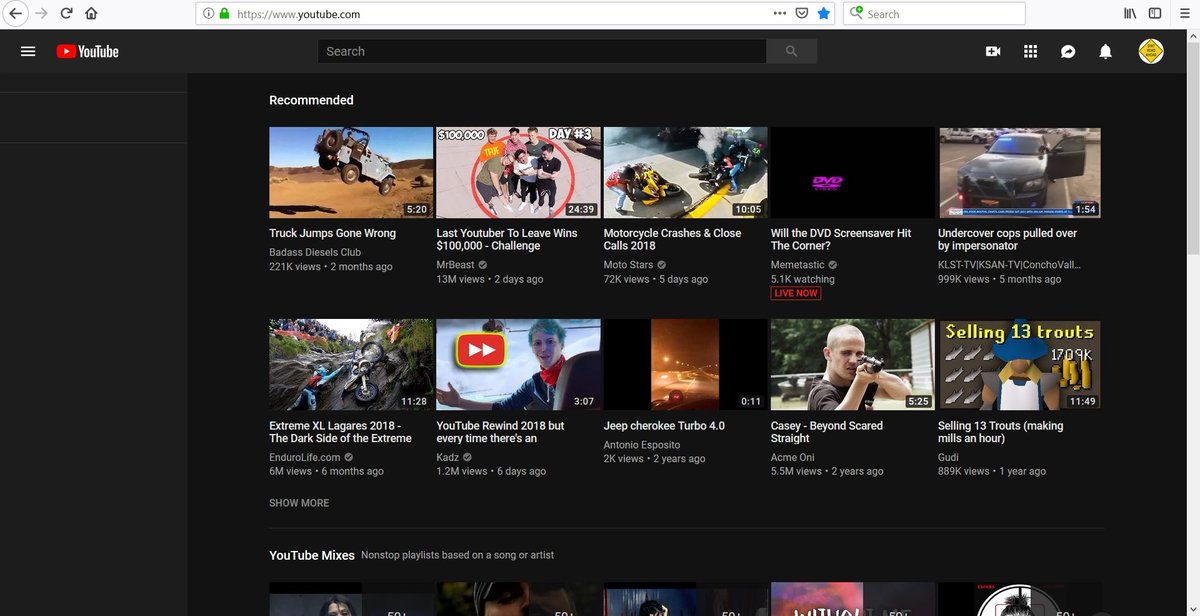Screen dimensions: 1200x616
Task: Open Undercover cops video thumbnail
Action: tap(1019, 172)
